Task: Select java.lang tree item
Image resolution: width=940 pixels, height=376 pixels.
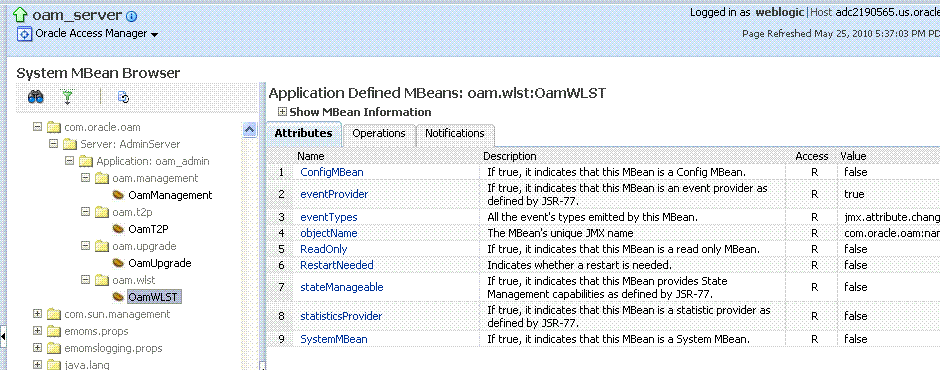Action: pyautogui.click(x=87, y=365)
